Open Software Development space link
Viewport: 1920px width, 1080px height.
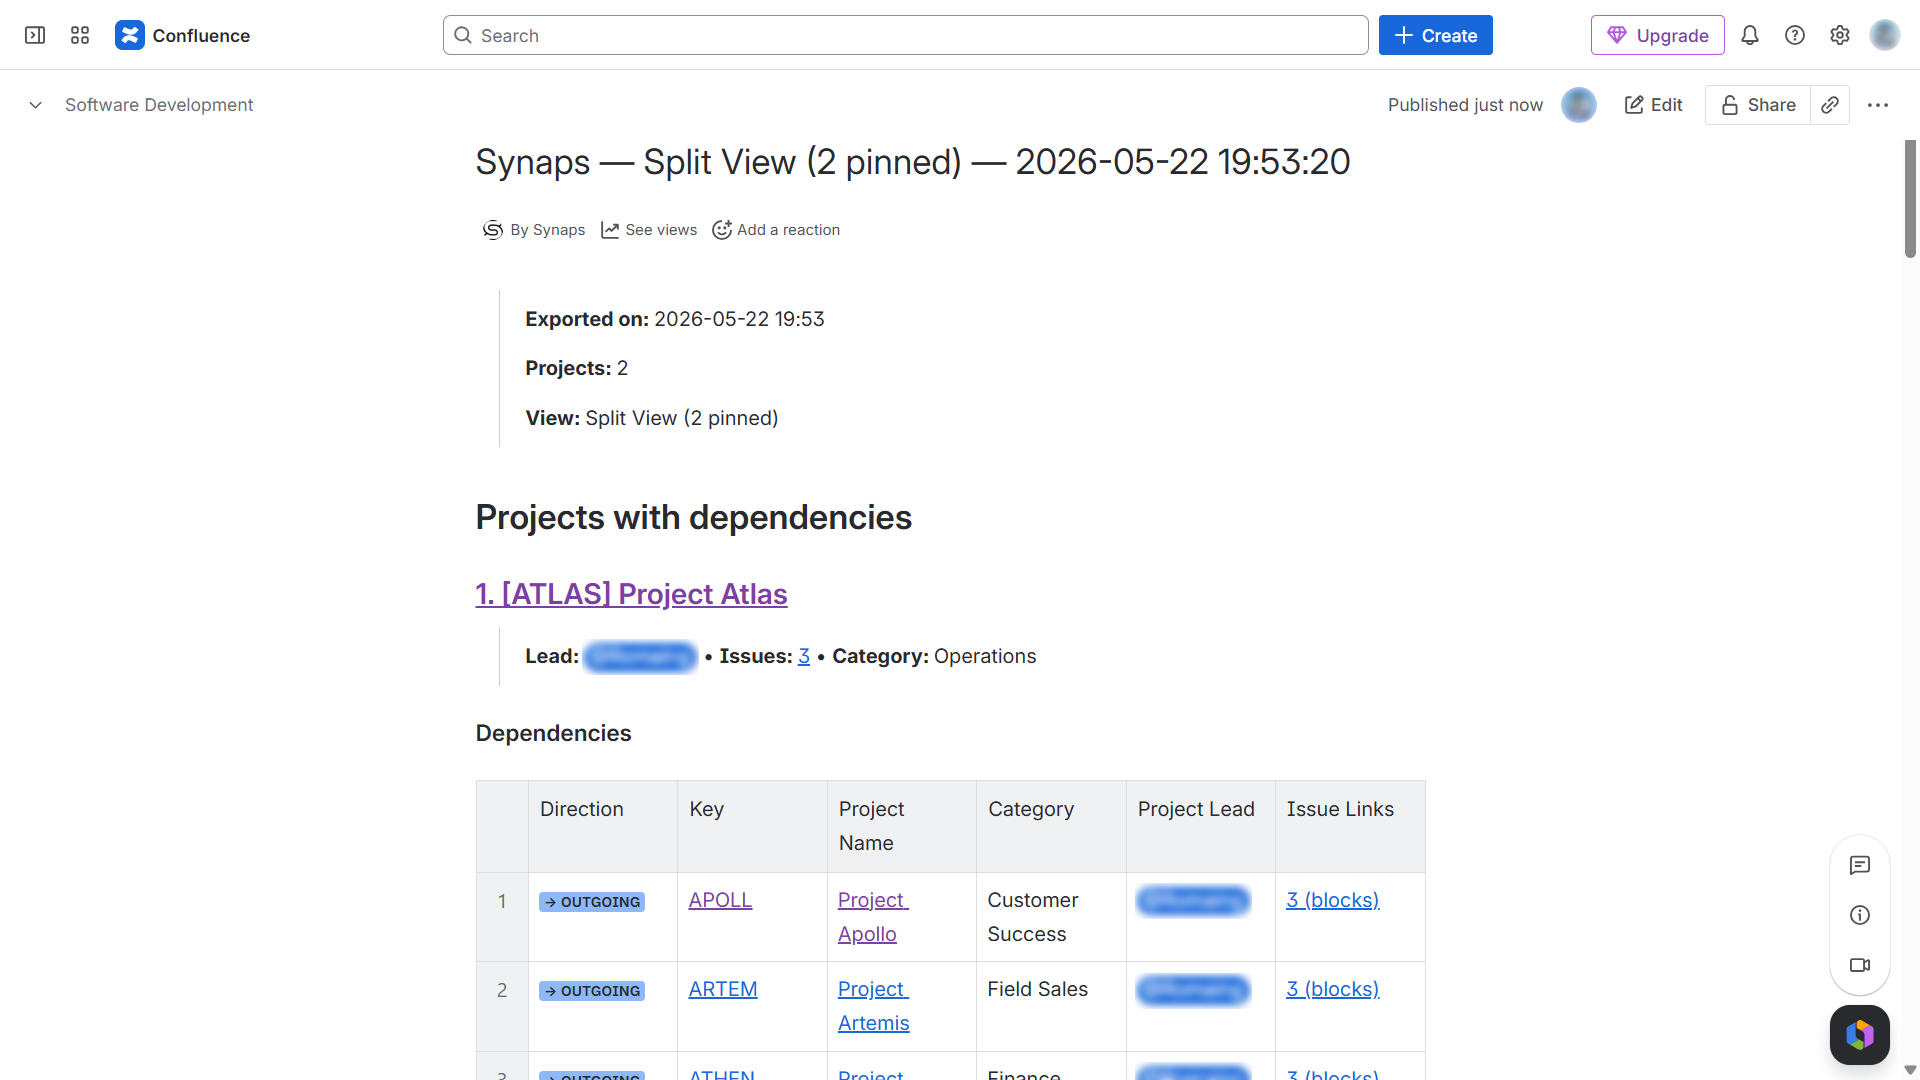(x=159, y=105)
